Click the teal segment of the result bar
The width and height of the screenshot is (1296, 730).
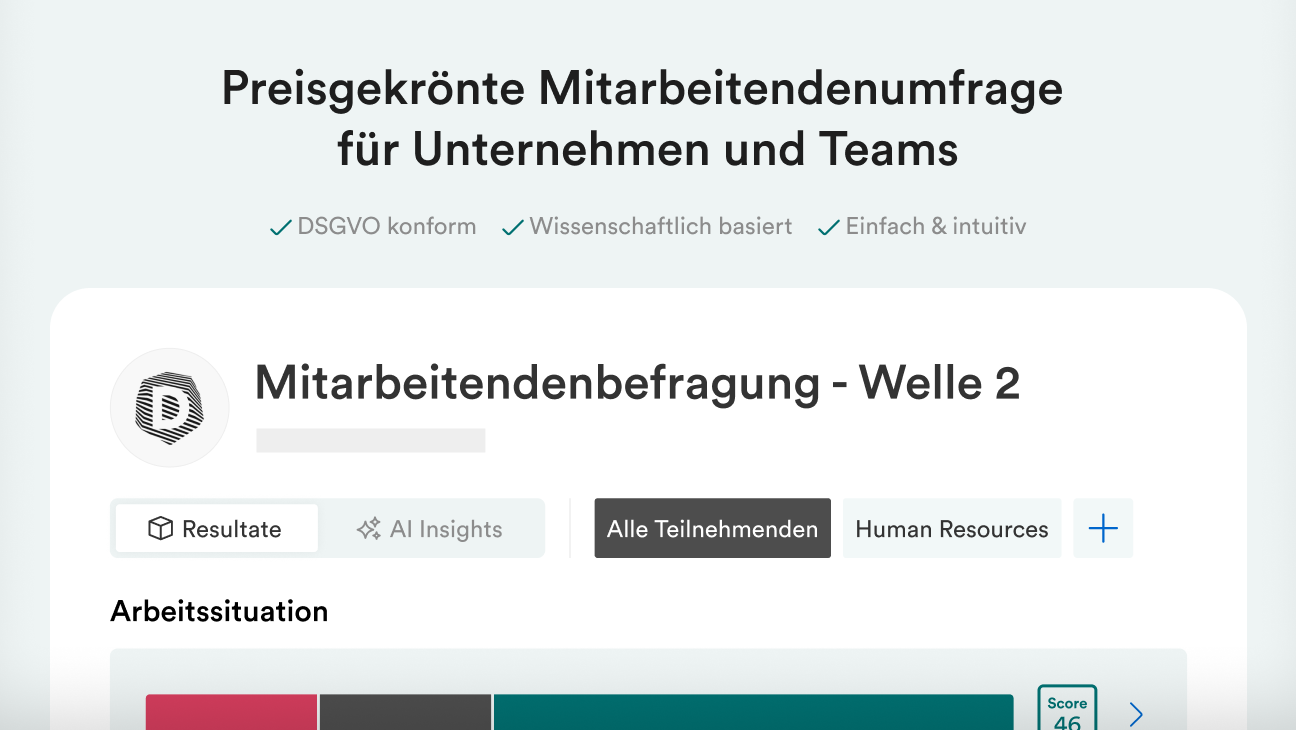[x=753, y=712]
